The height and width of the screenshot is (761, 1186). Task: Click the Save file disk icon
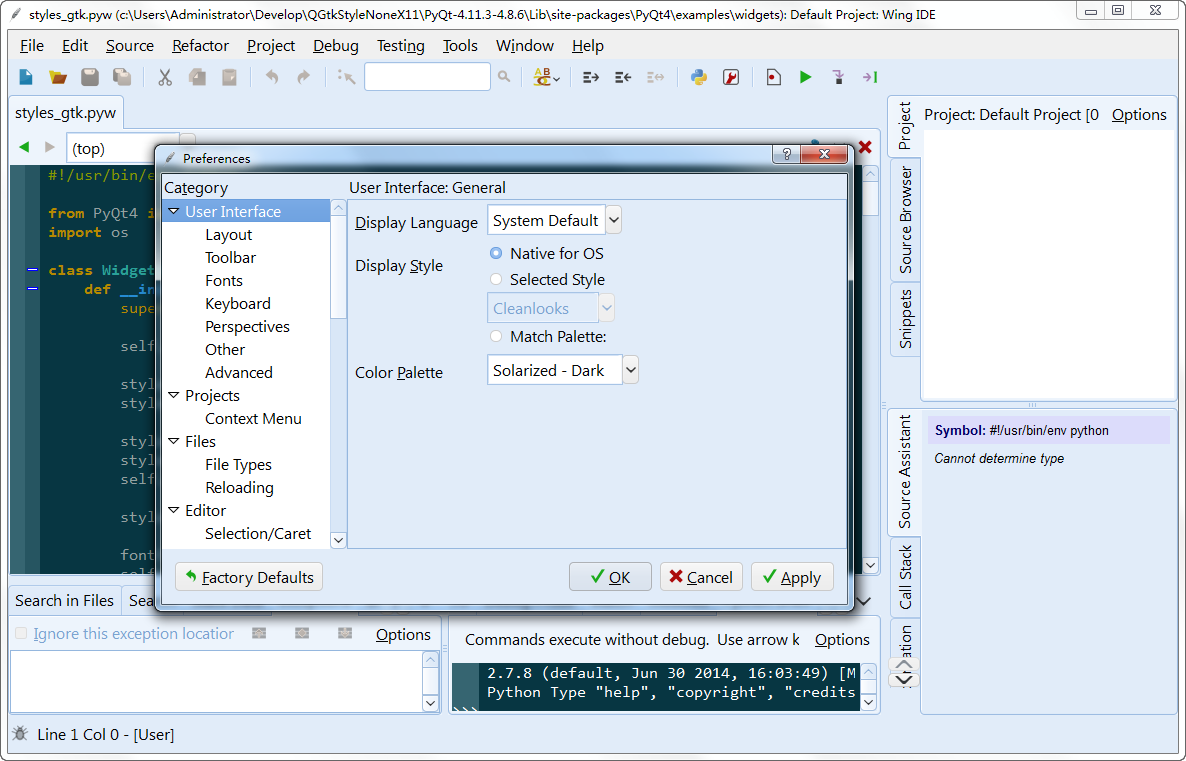click(x=90, y=77)
